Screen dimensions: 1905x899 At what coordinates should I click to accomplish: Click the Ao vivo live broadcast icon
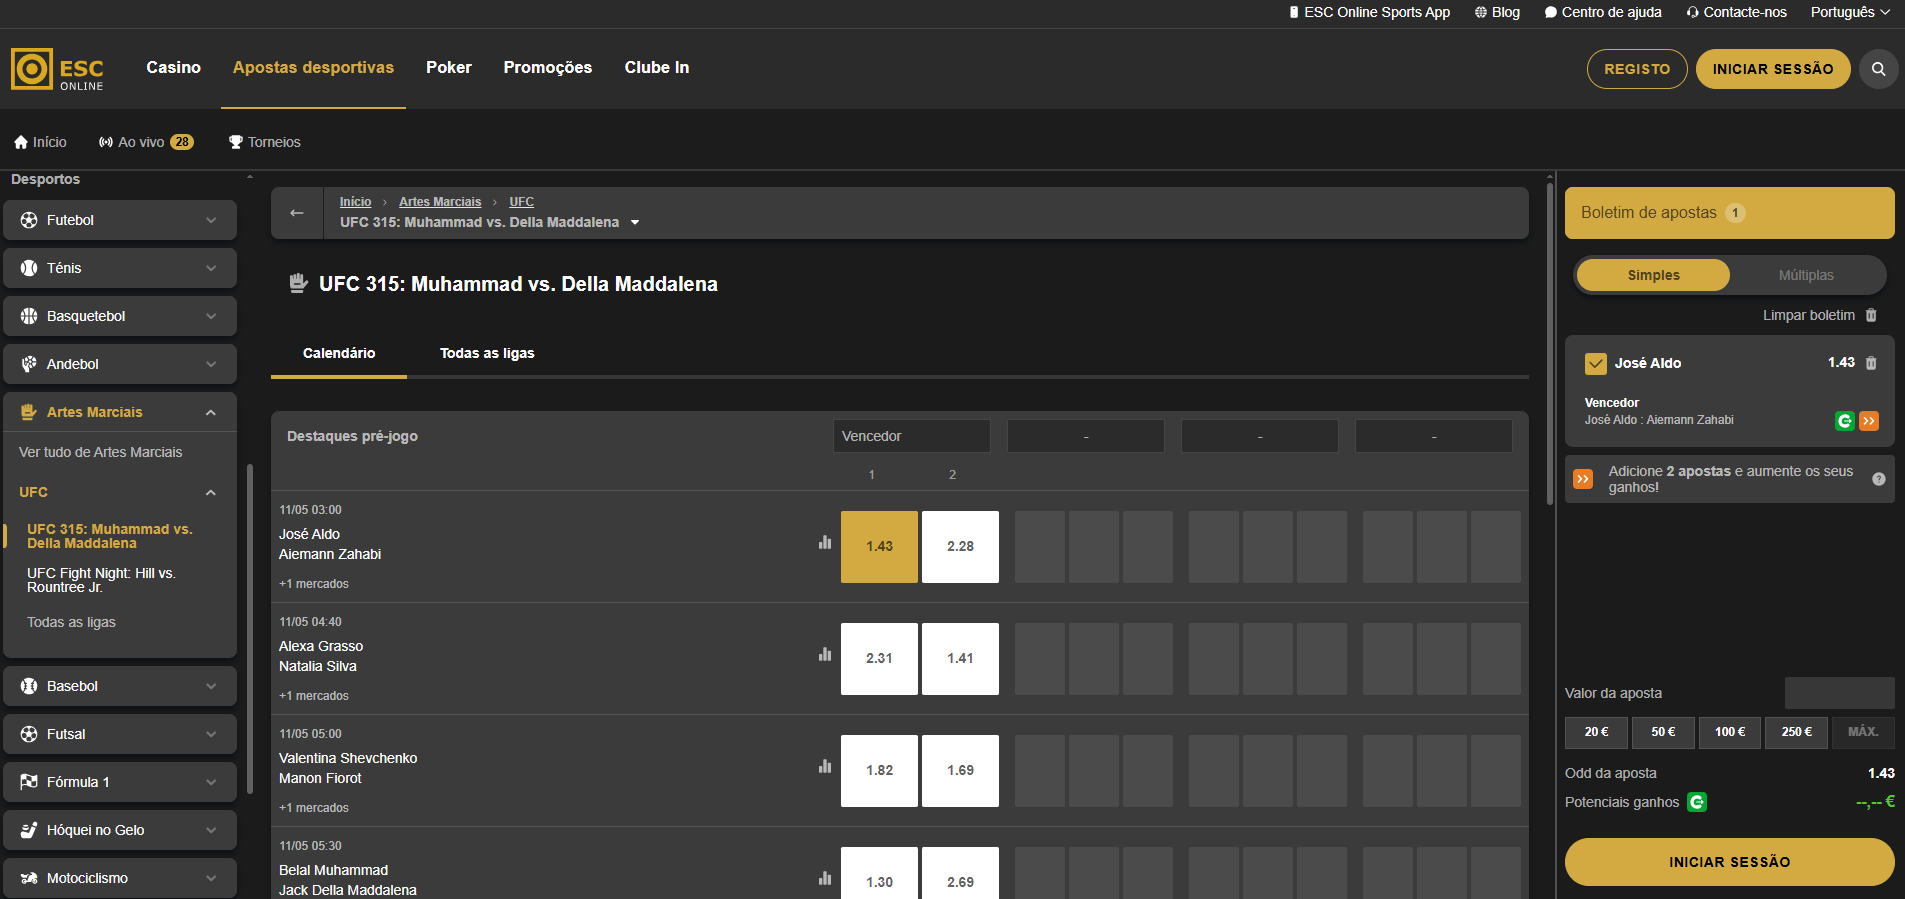[106, 142]
